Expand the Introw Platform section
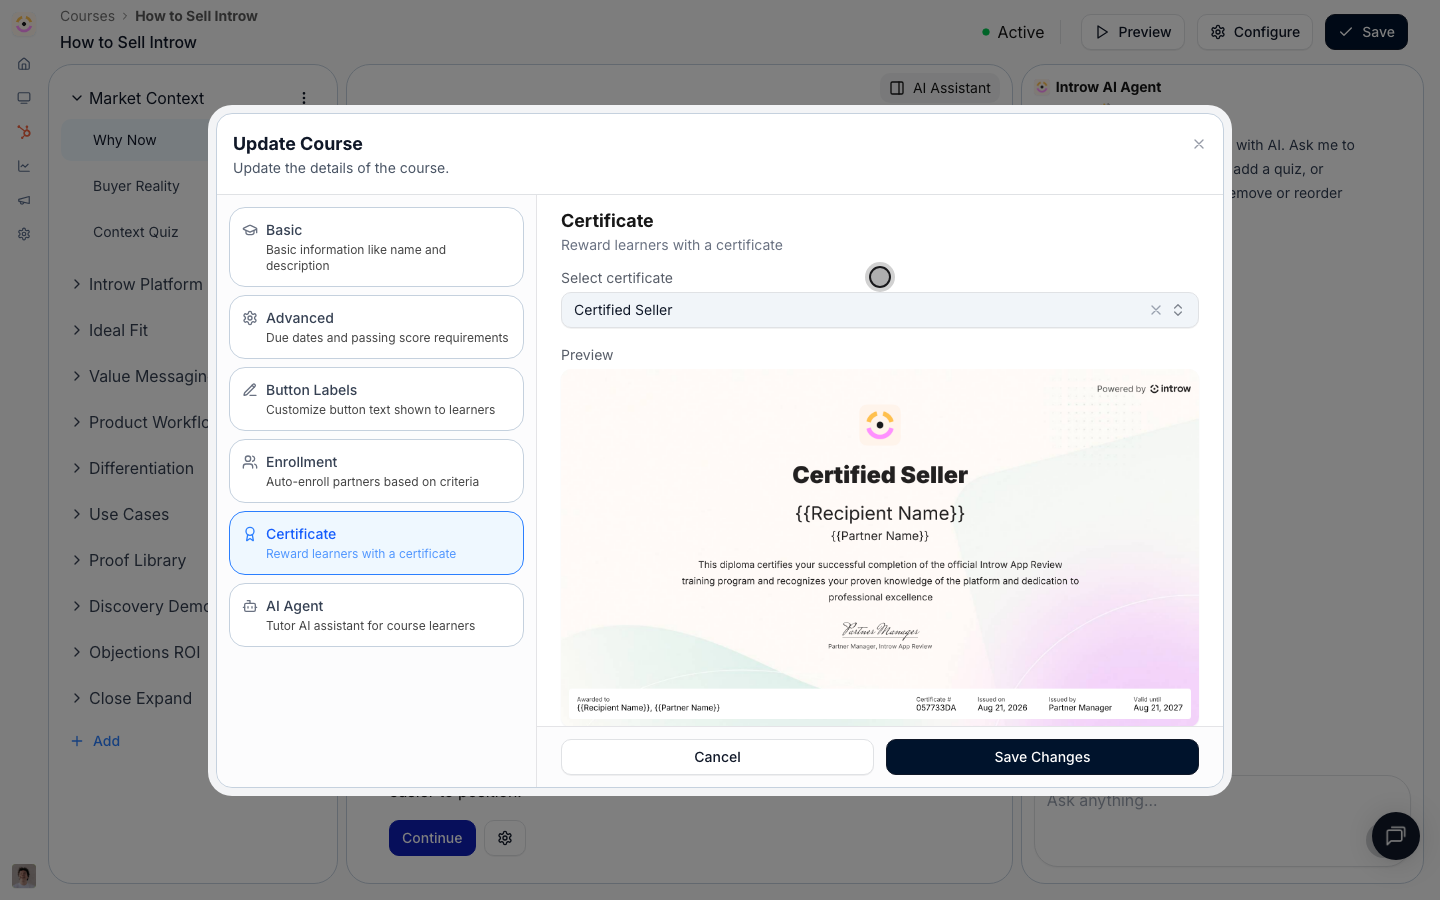Screen dimensions: 1440x900 pos(76,284)
